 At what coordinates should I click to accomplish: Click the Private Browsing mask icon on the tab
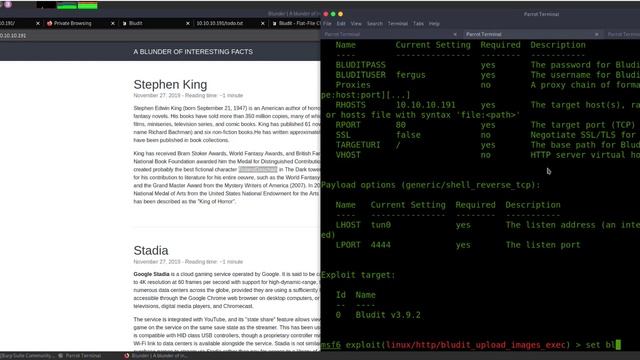point(49,24)
